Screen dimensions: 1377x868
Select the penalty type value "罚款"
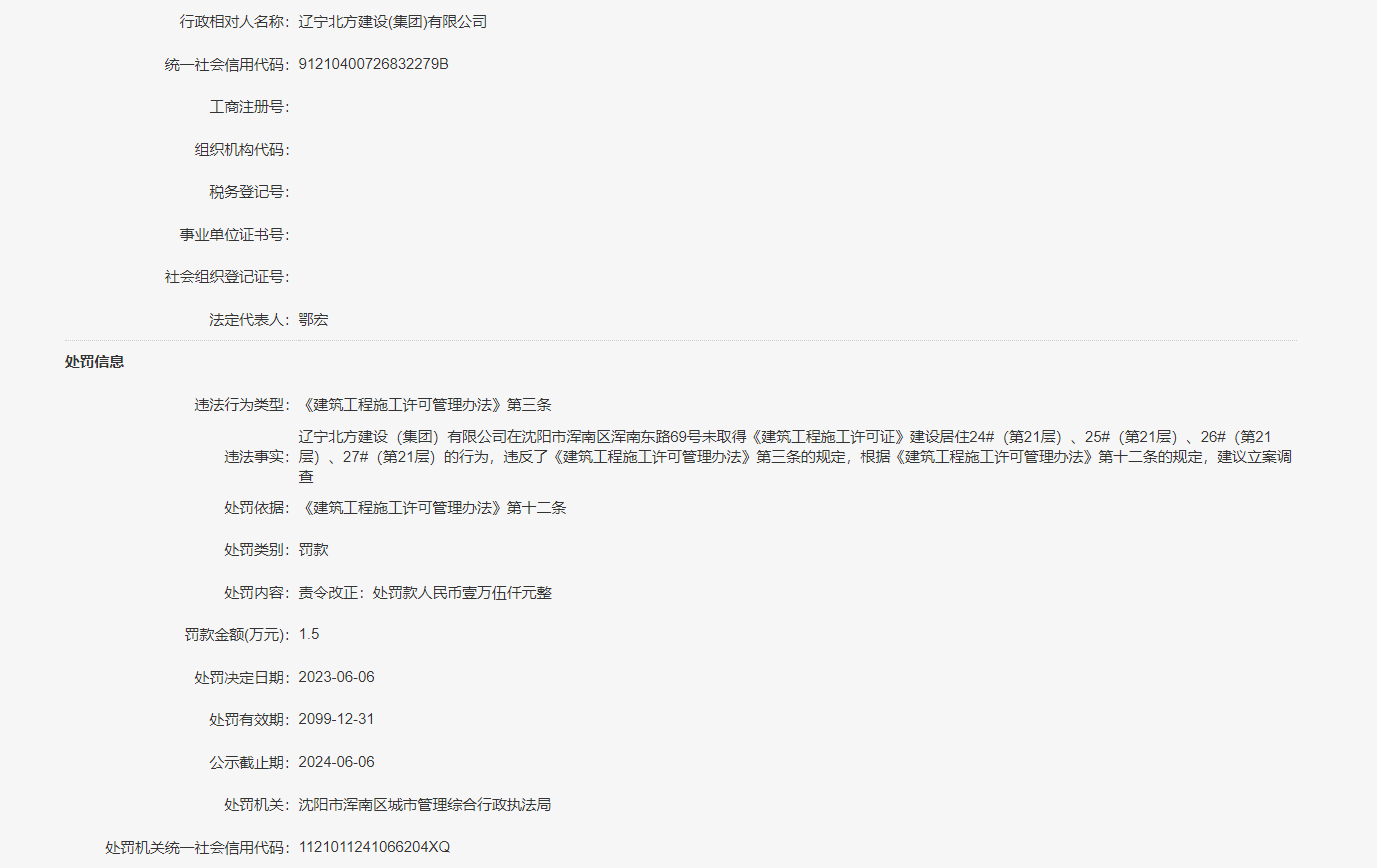click(x=314, y=550)
